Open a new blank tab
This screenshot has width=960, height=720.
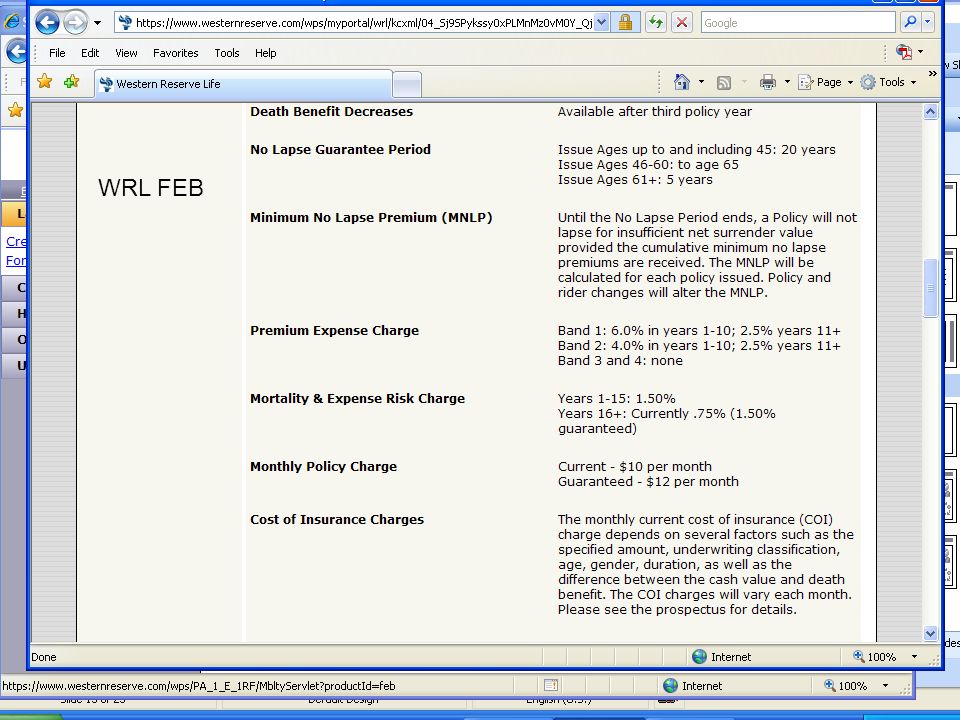tap(407, 84)
